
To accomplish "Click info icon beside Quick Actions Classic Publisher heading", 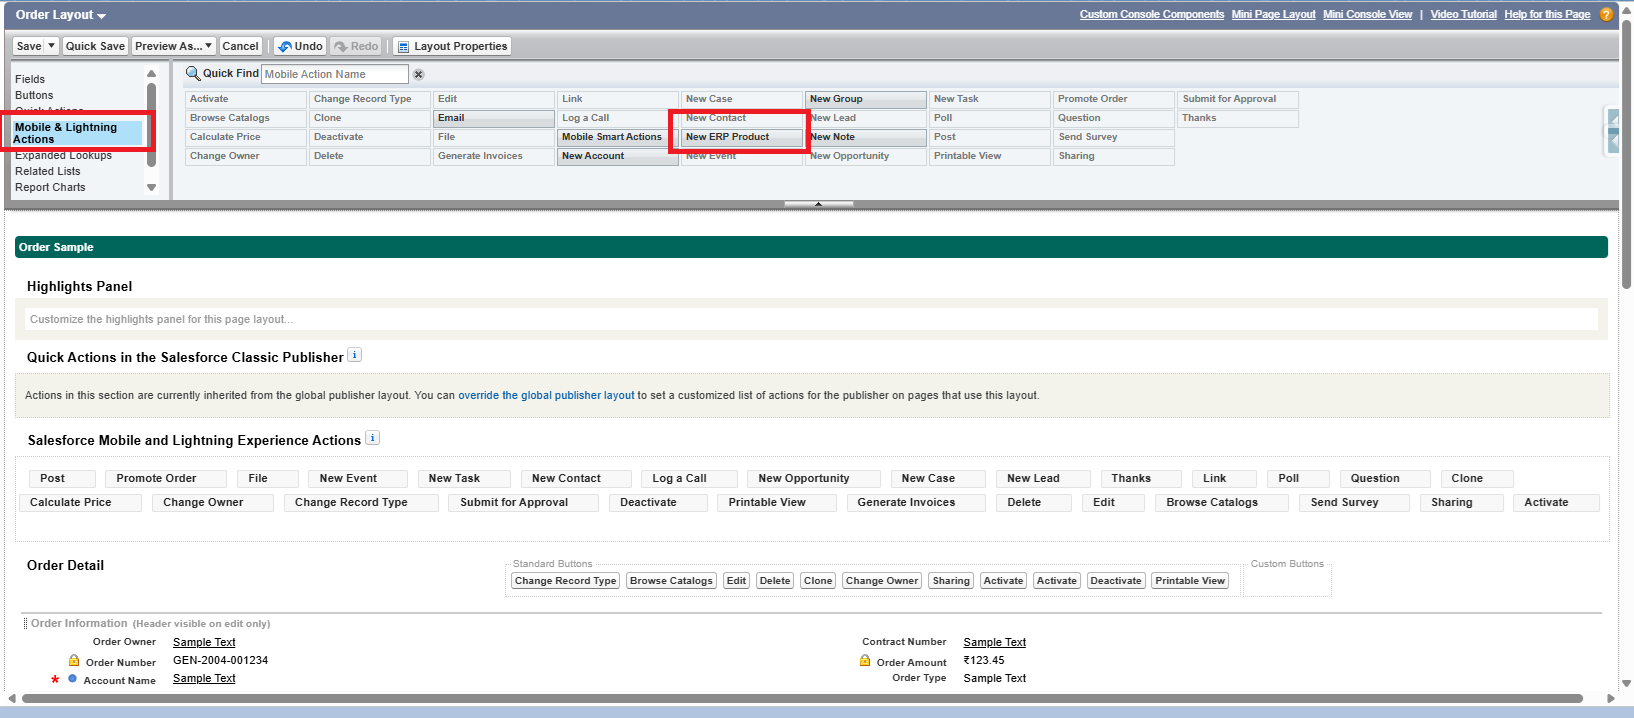I will point(354,355).
